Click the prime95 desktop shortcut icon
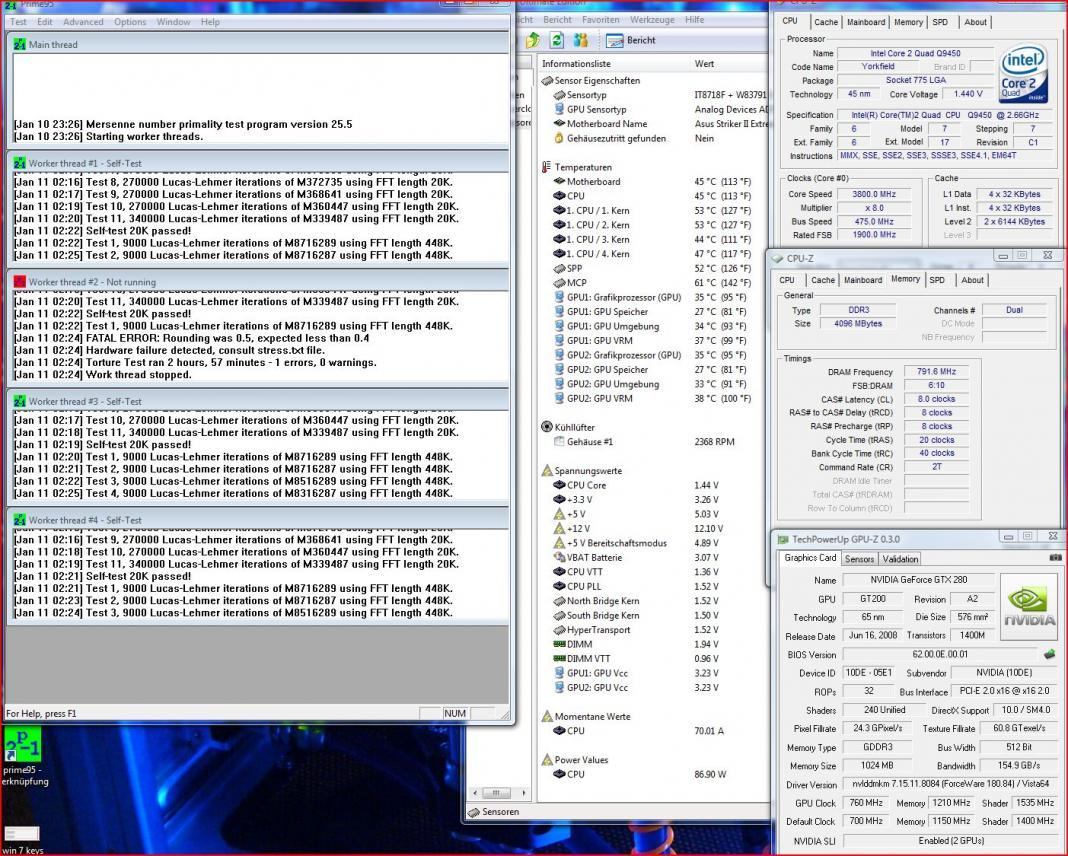This screenshot has width=1068, height=856. click(x=22, y=744)
